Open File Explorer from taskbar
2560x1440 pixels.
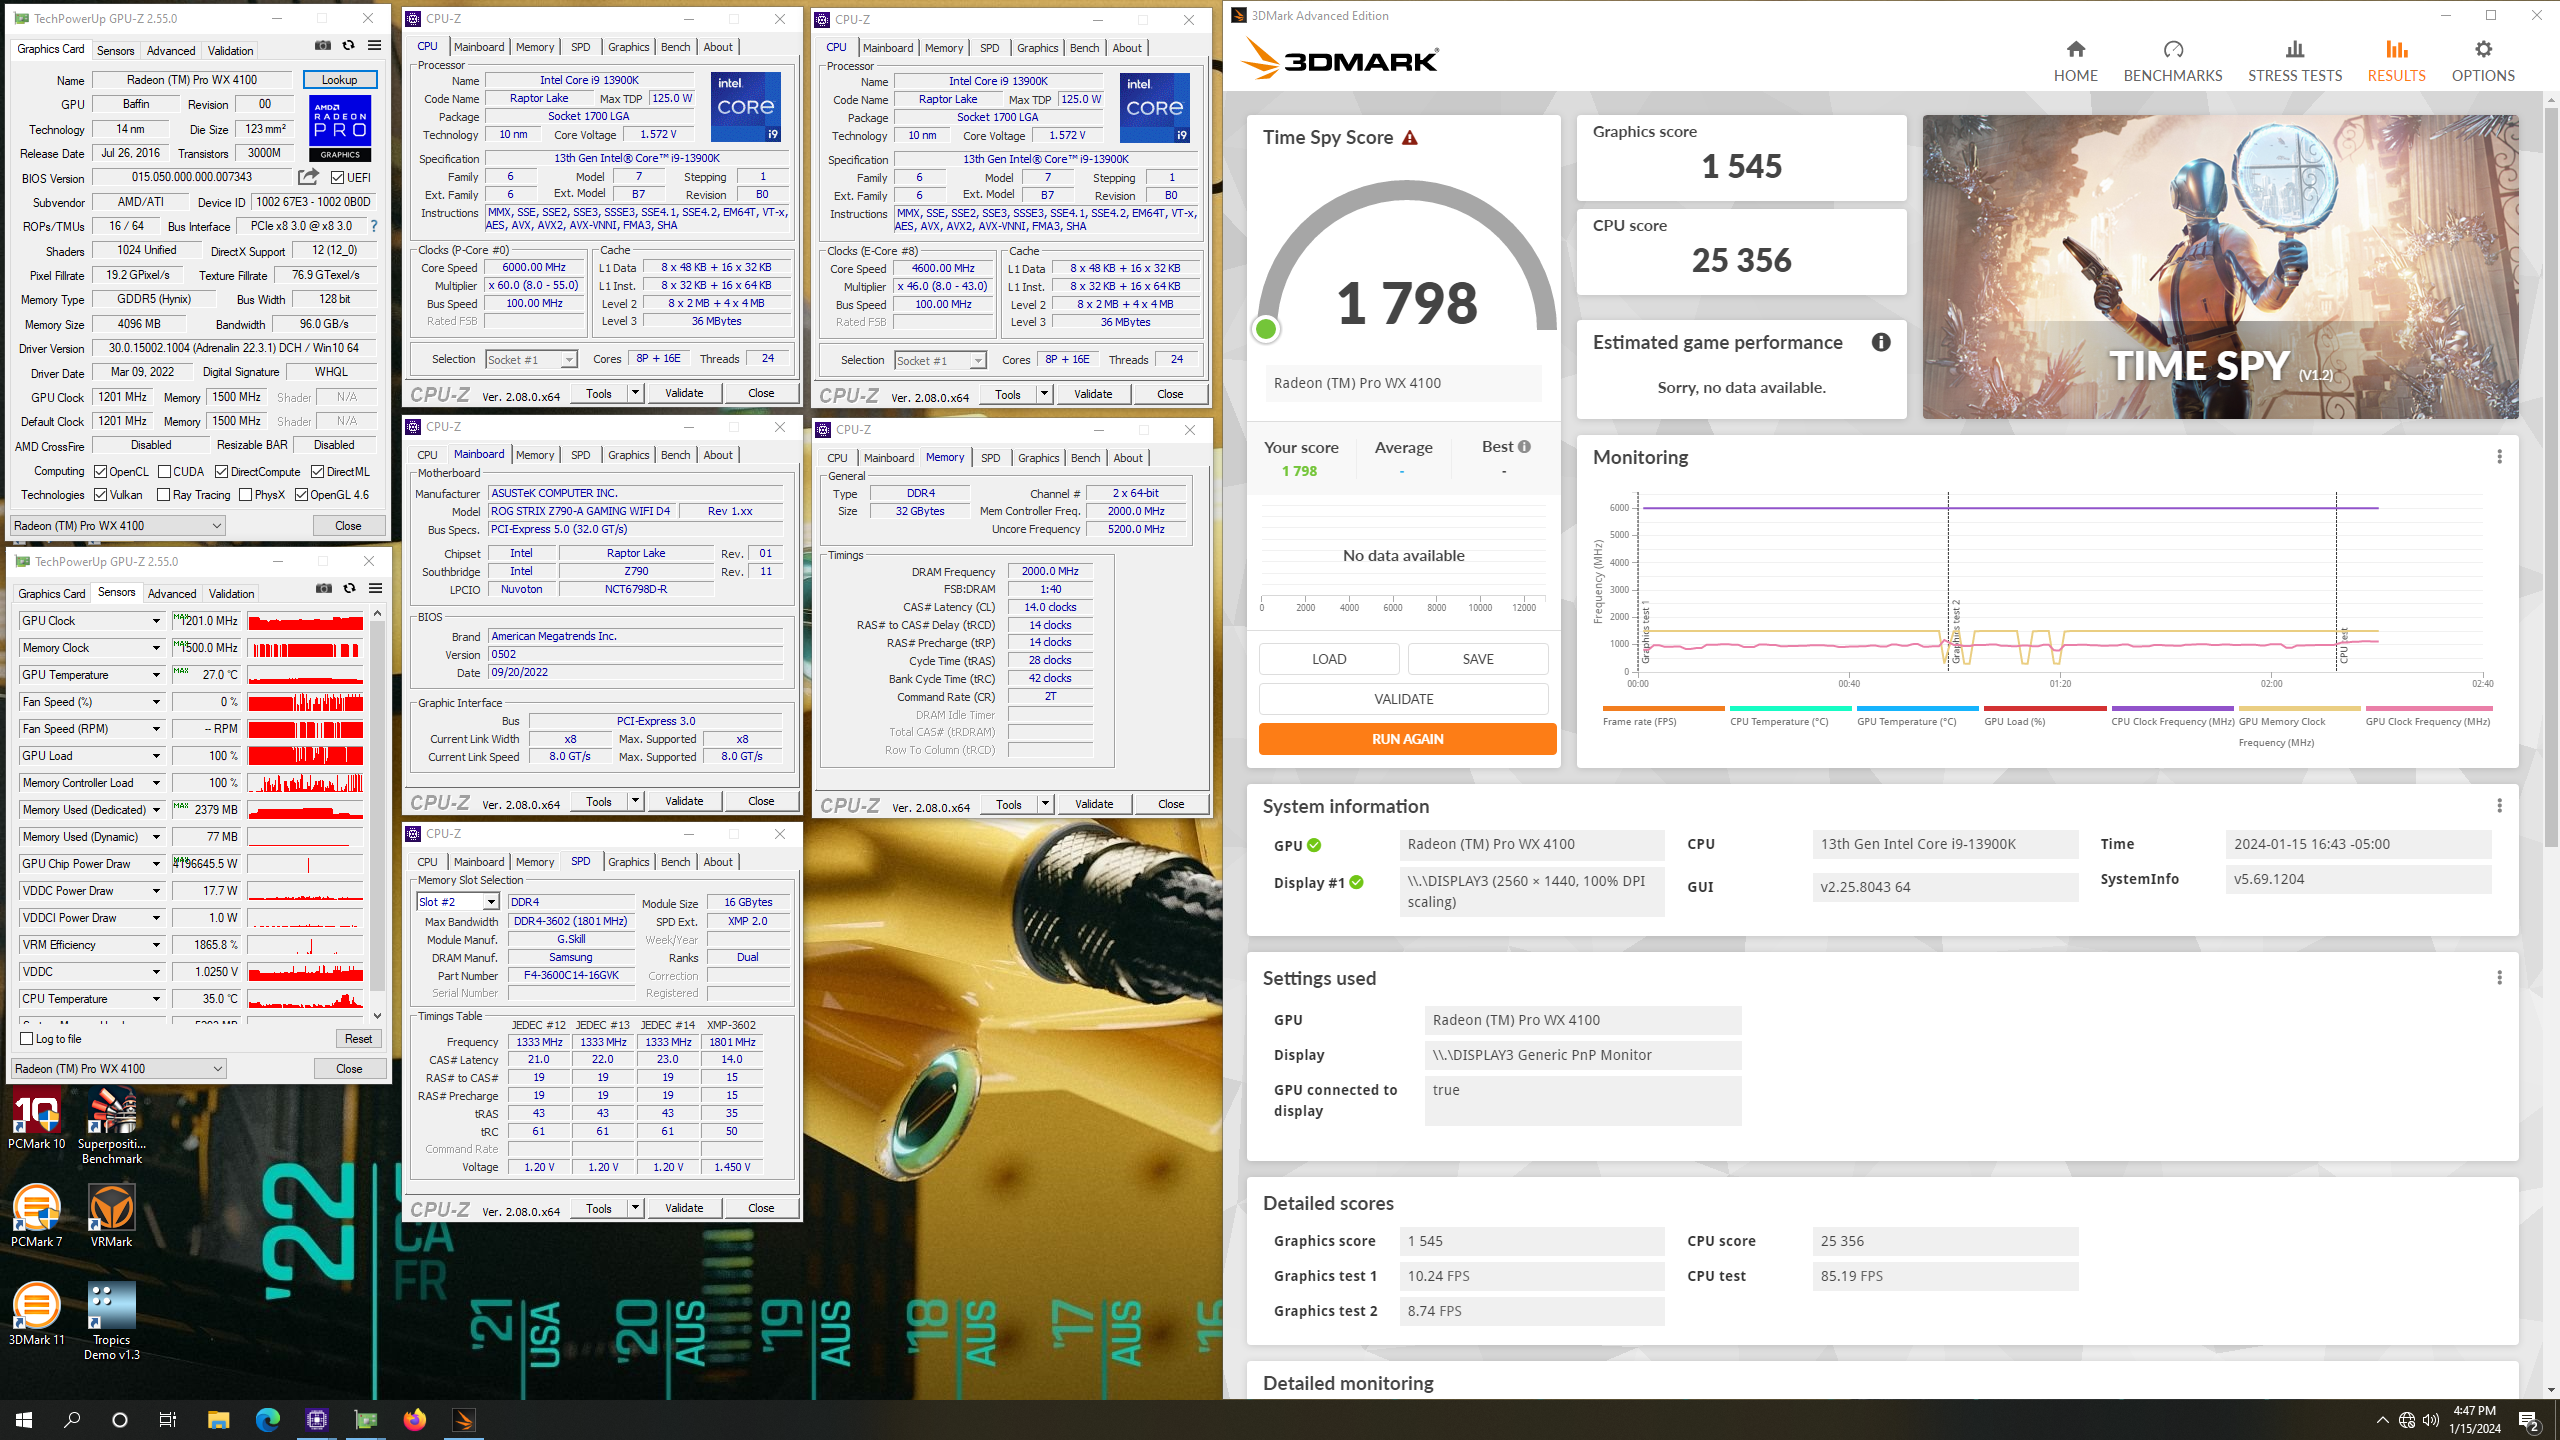pyautogui.click(x=218, y=1420)
